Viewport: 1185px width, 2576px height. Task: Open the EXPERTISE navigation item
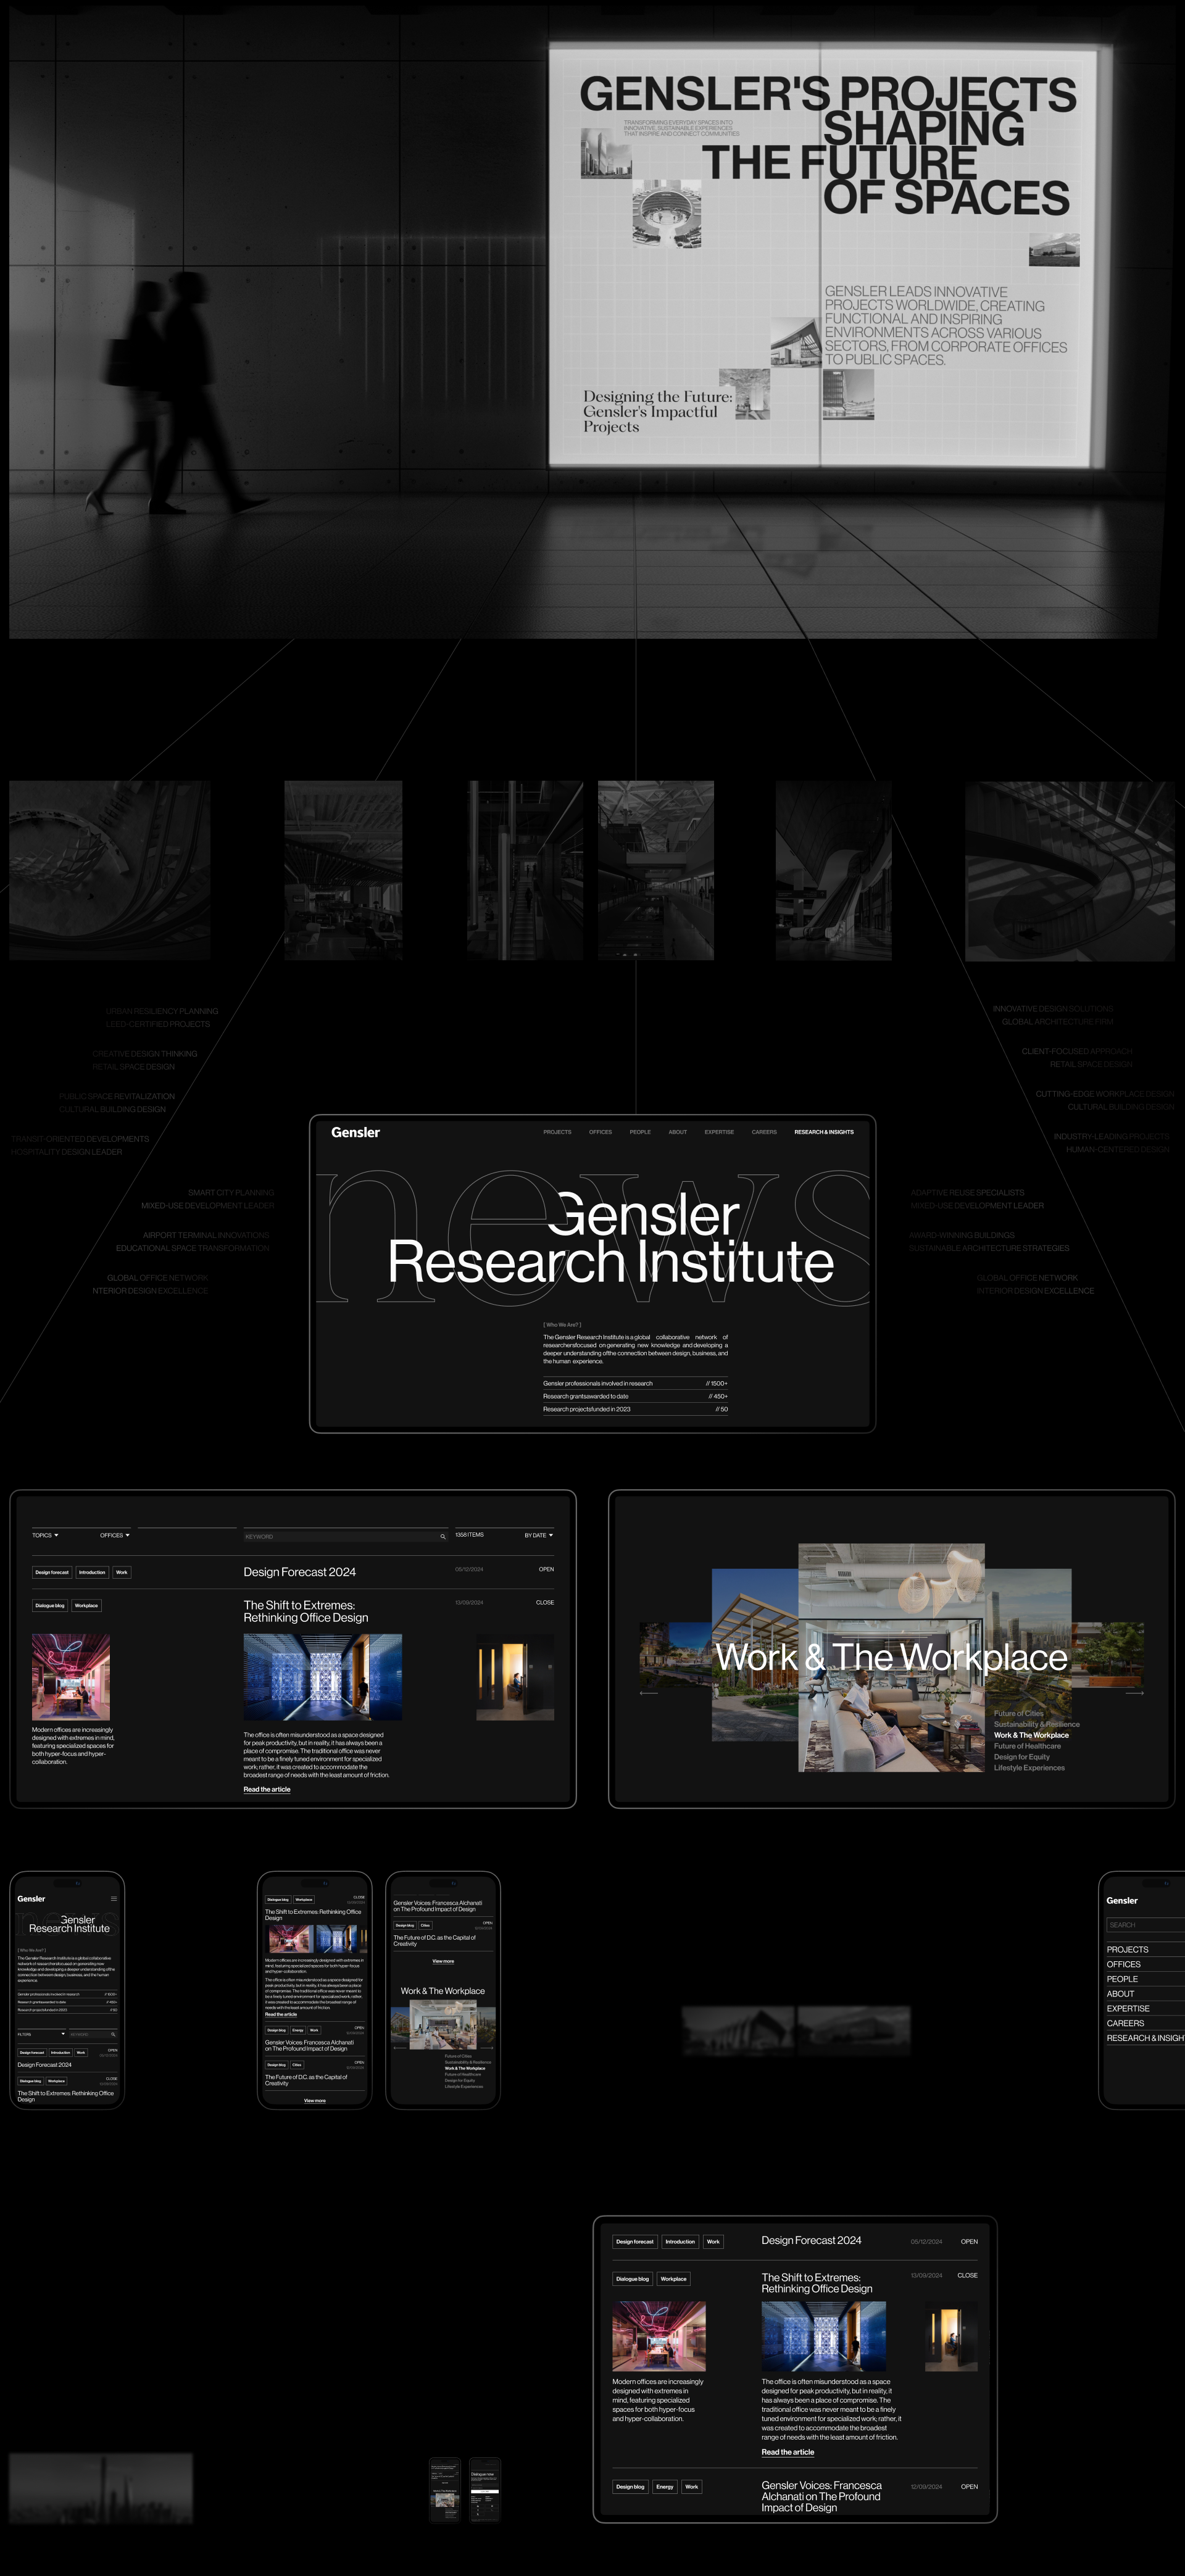click(x=720, y=1132)
